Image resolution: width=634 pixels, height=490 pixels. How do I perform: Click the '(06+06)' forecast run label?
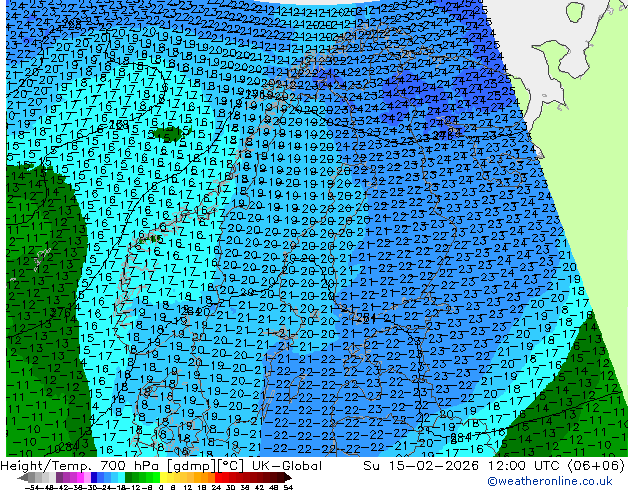point(596,466)
